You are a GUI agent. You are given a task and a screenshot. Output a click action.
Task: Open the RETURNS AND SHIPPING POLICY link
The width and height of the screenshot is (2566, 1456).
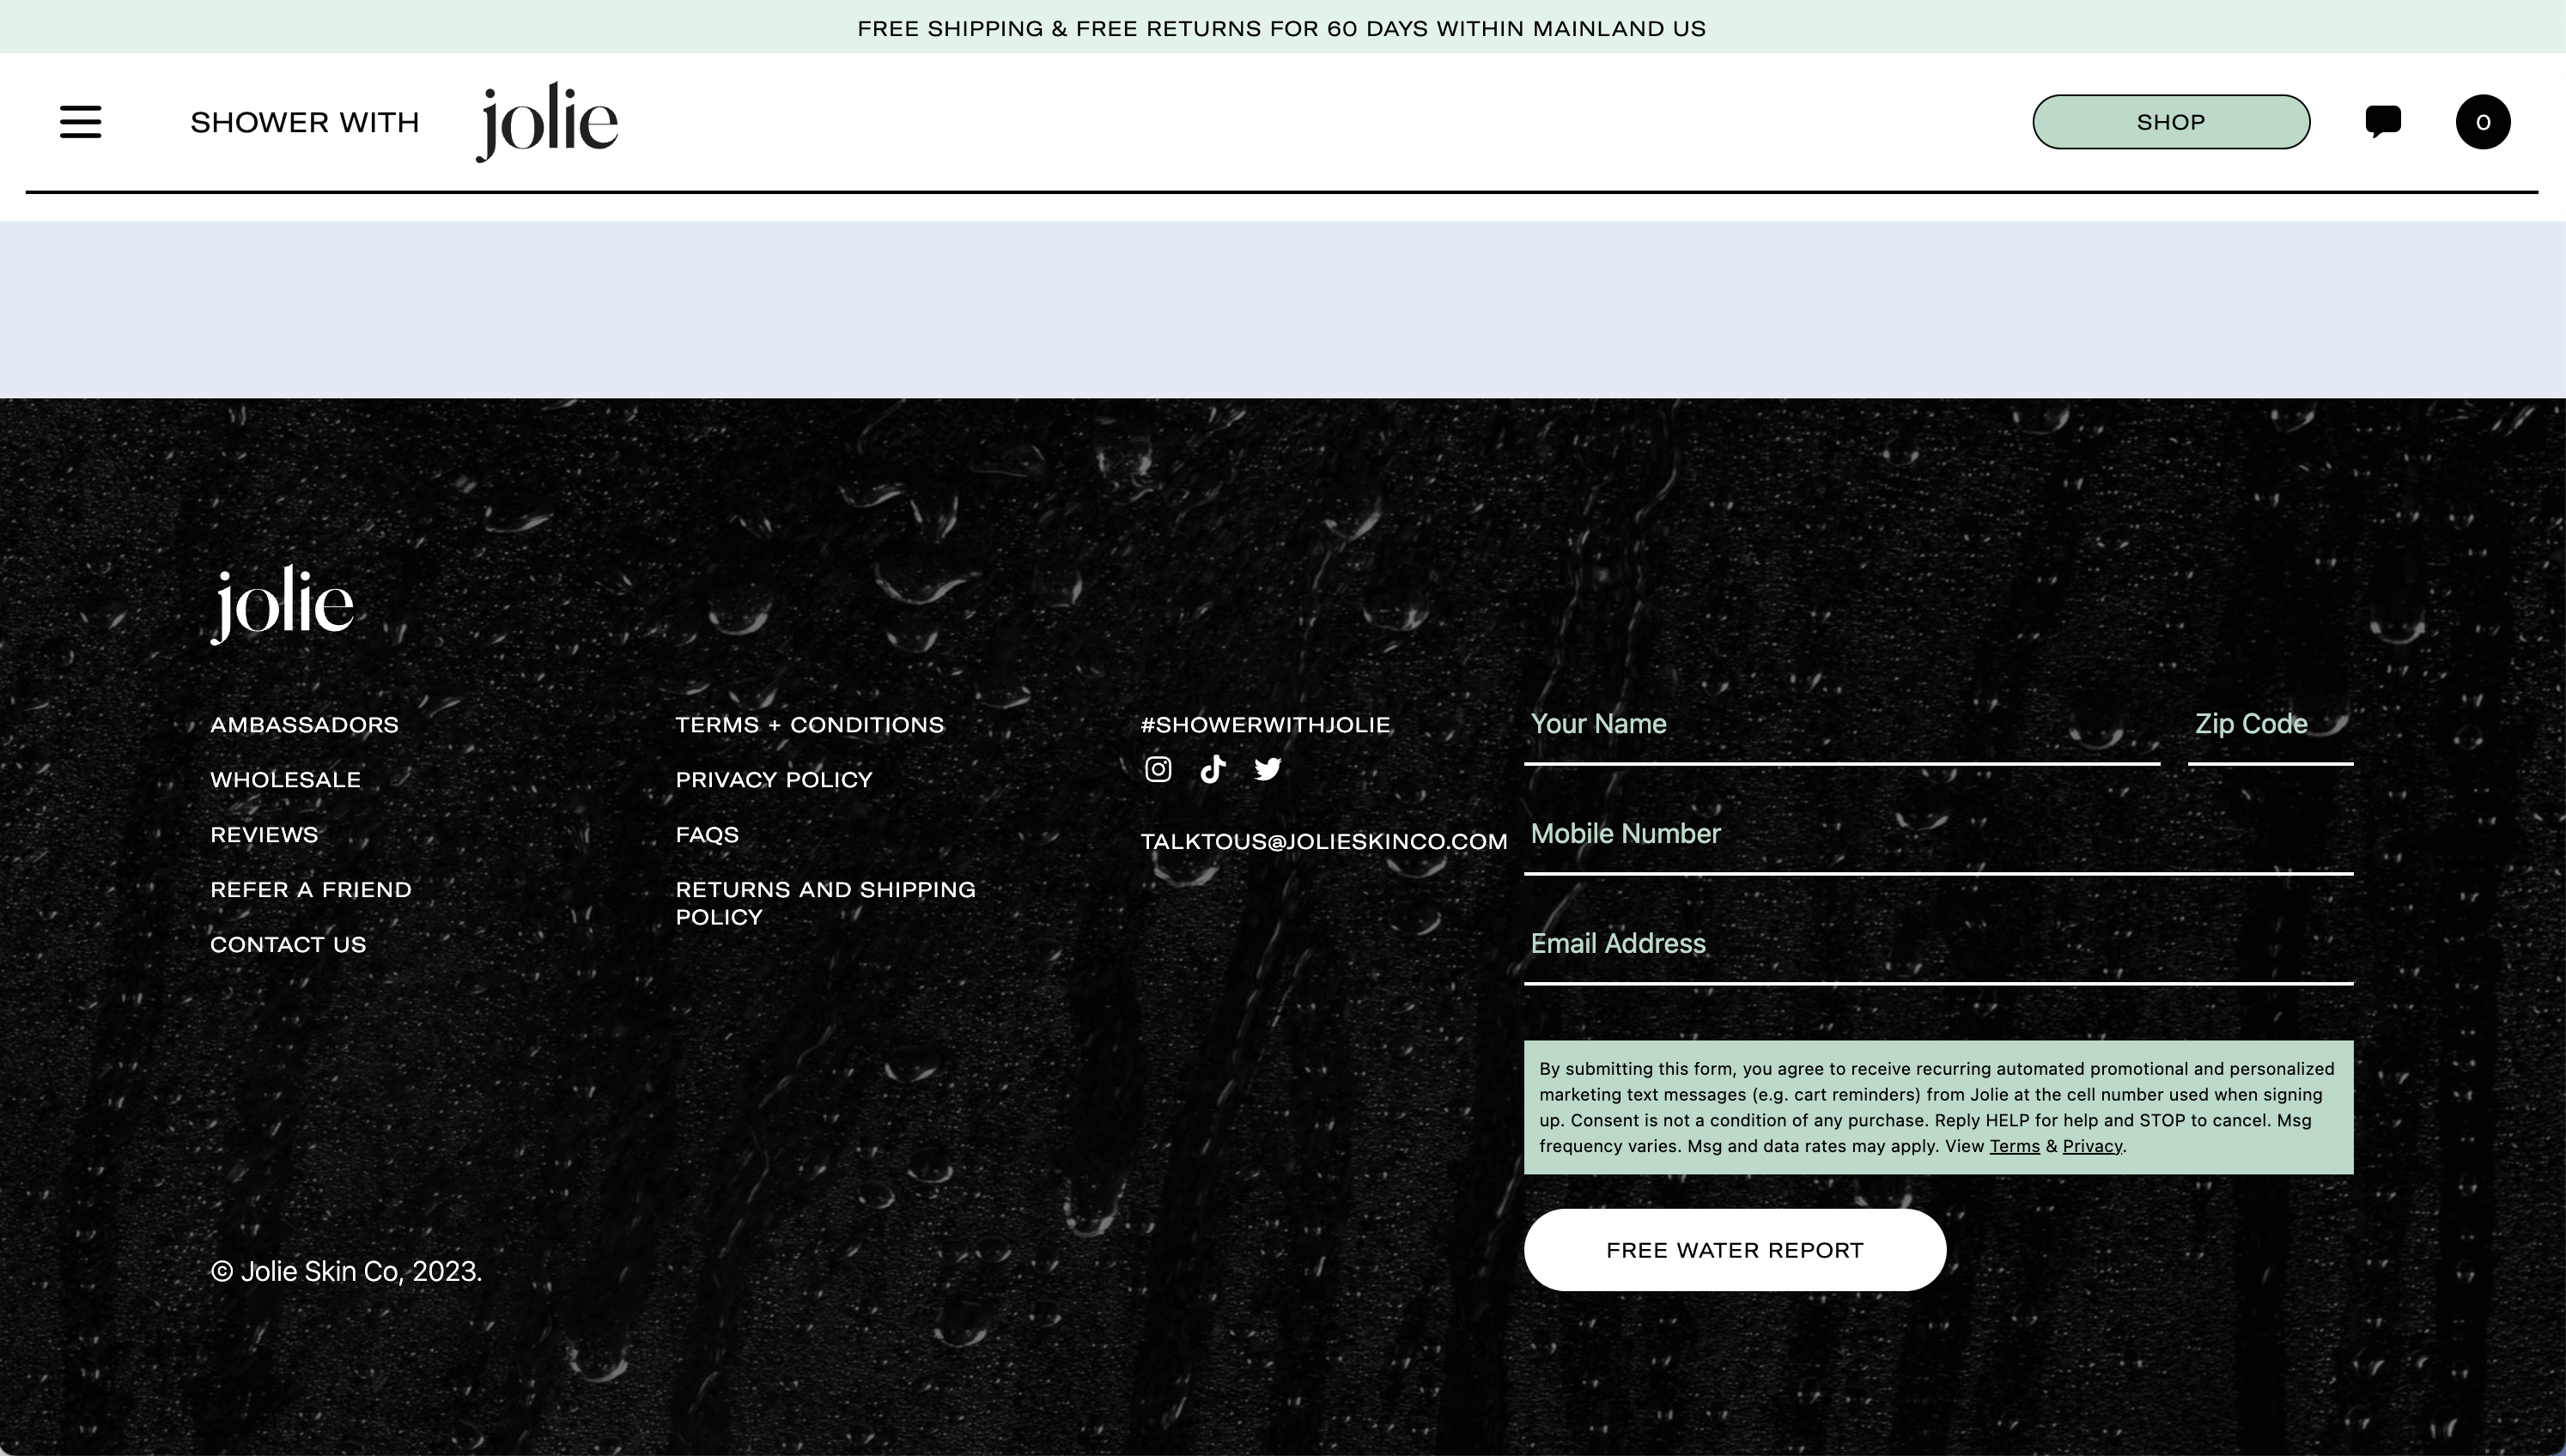click(x=826, y=902)
